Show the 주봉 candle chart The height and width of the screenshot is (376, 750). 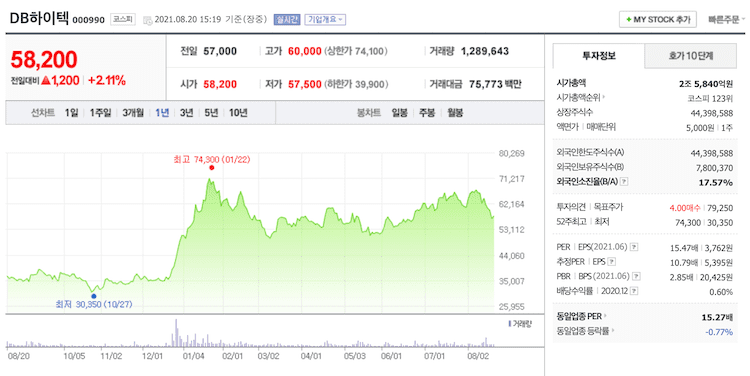pos(427,113)
